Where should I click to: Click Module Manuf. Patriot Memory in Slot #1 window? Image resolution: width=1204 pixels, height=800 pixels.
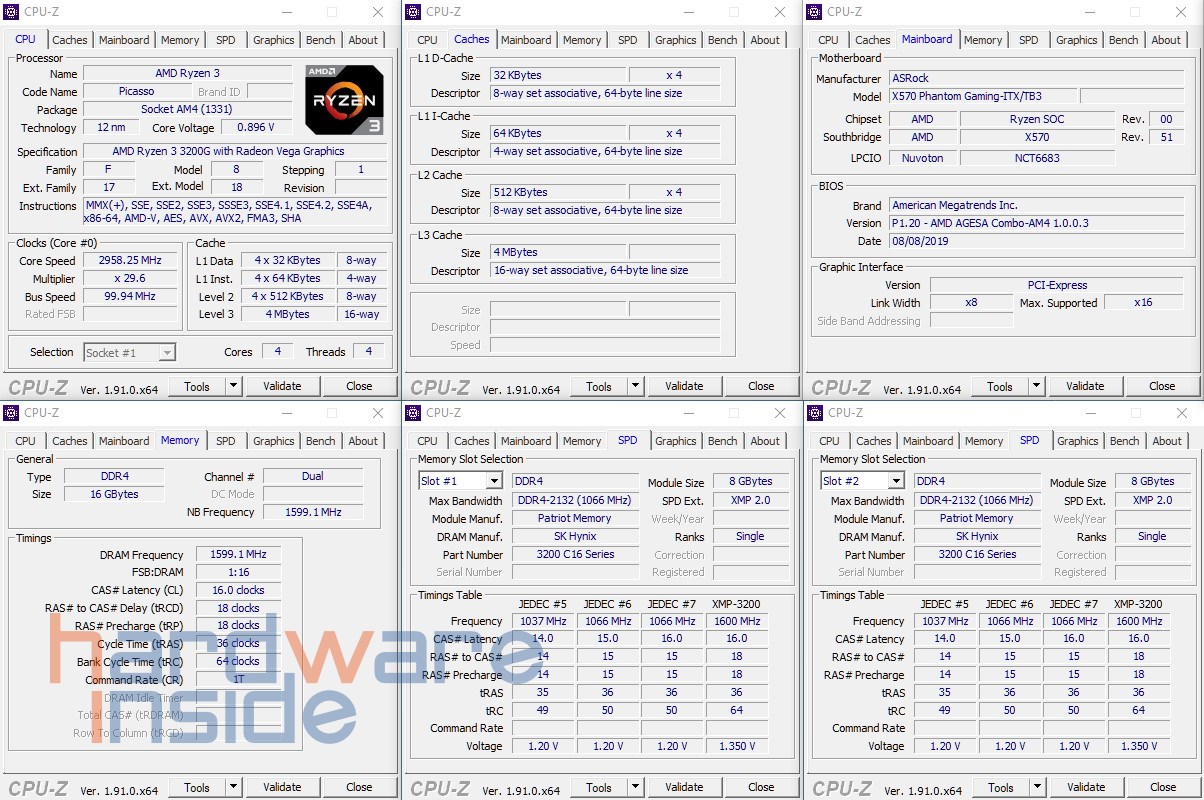coord(575,518)
